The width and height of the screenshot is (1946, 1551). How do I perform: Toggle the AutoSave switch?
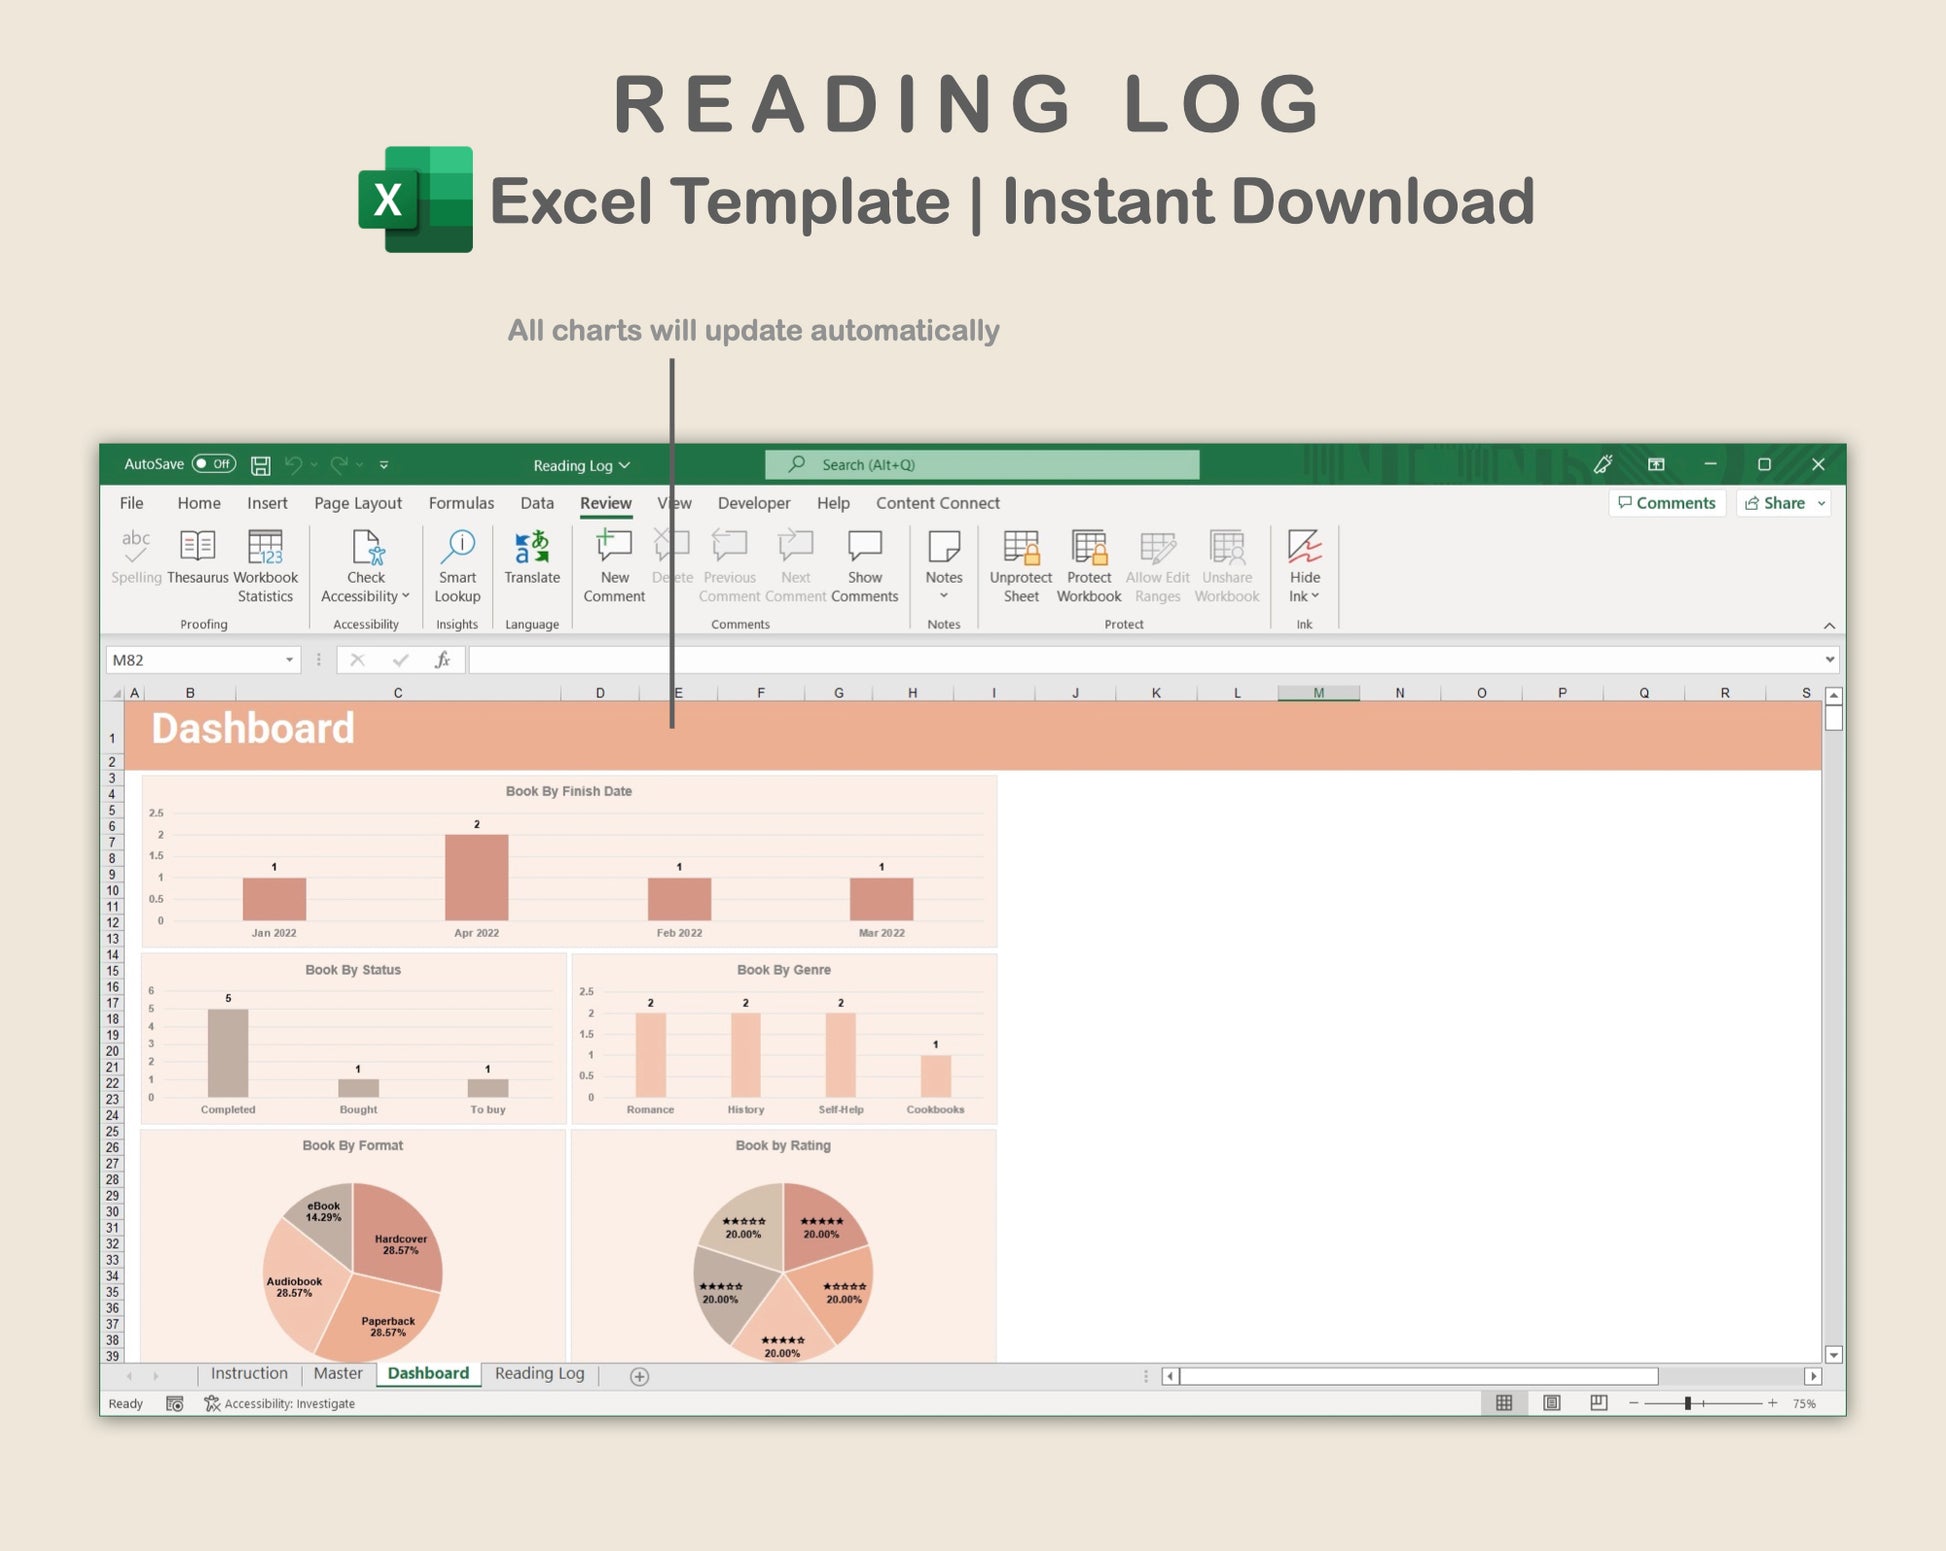point(214,464)
